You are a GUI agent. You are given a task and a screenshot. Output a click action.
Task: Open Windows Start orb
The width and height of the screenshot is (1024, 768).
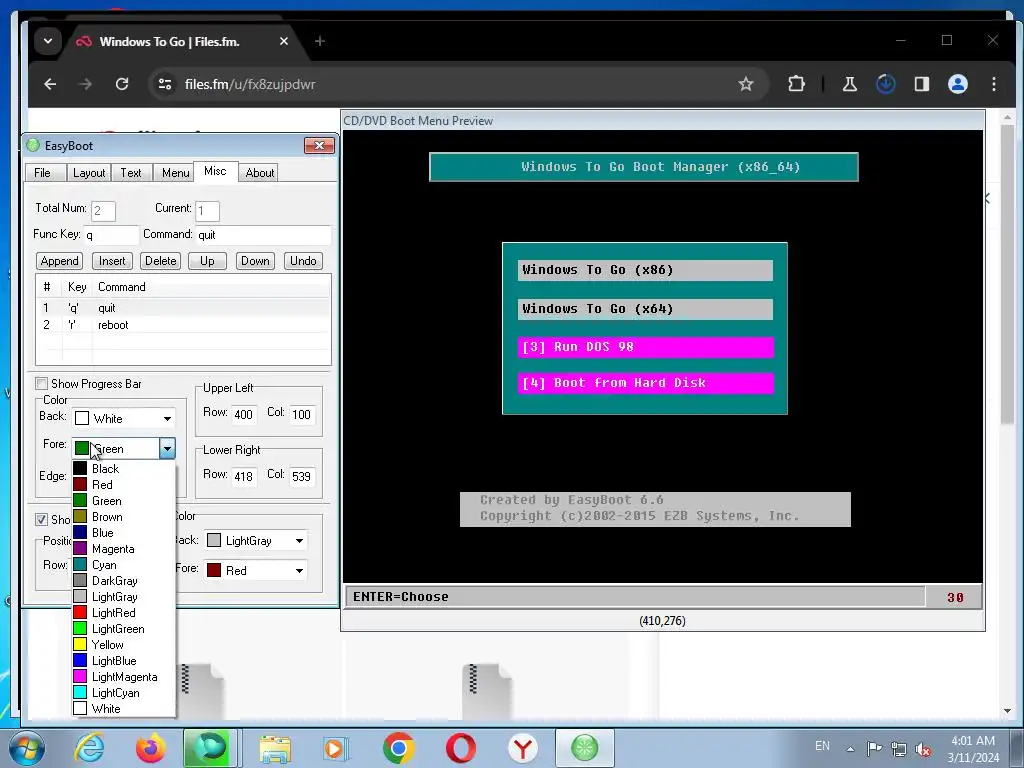[25, 748]
